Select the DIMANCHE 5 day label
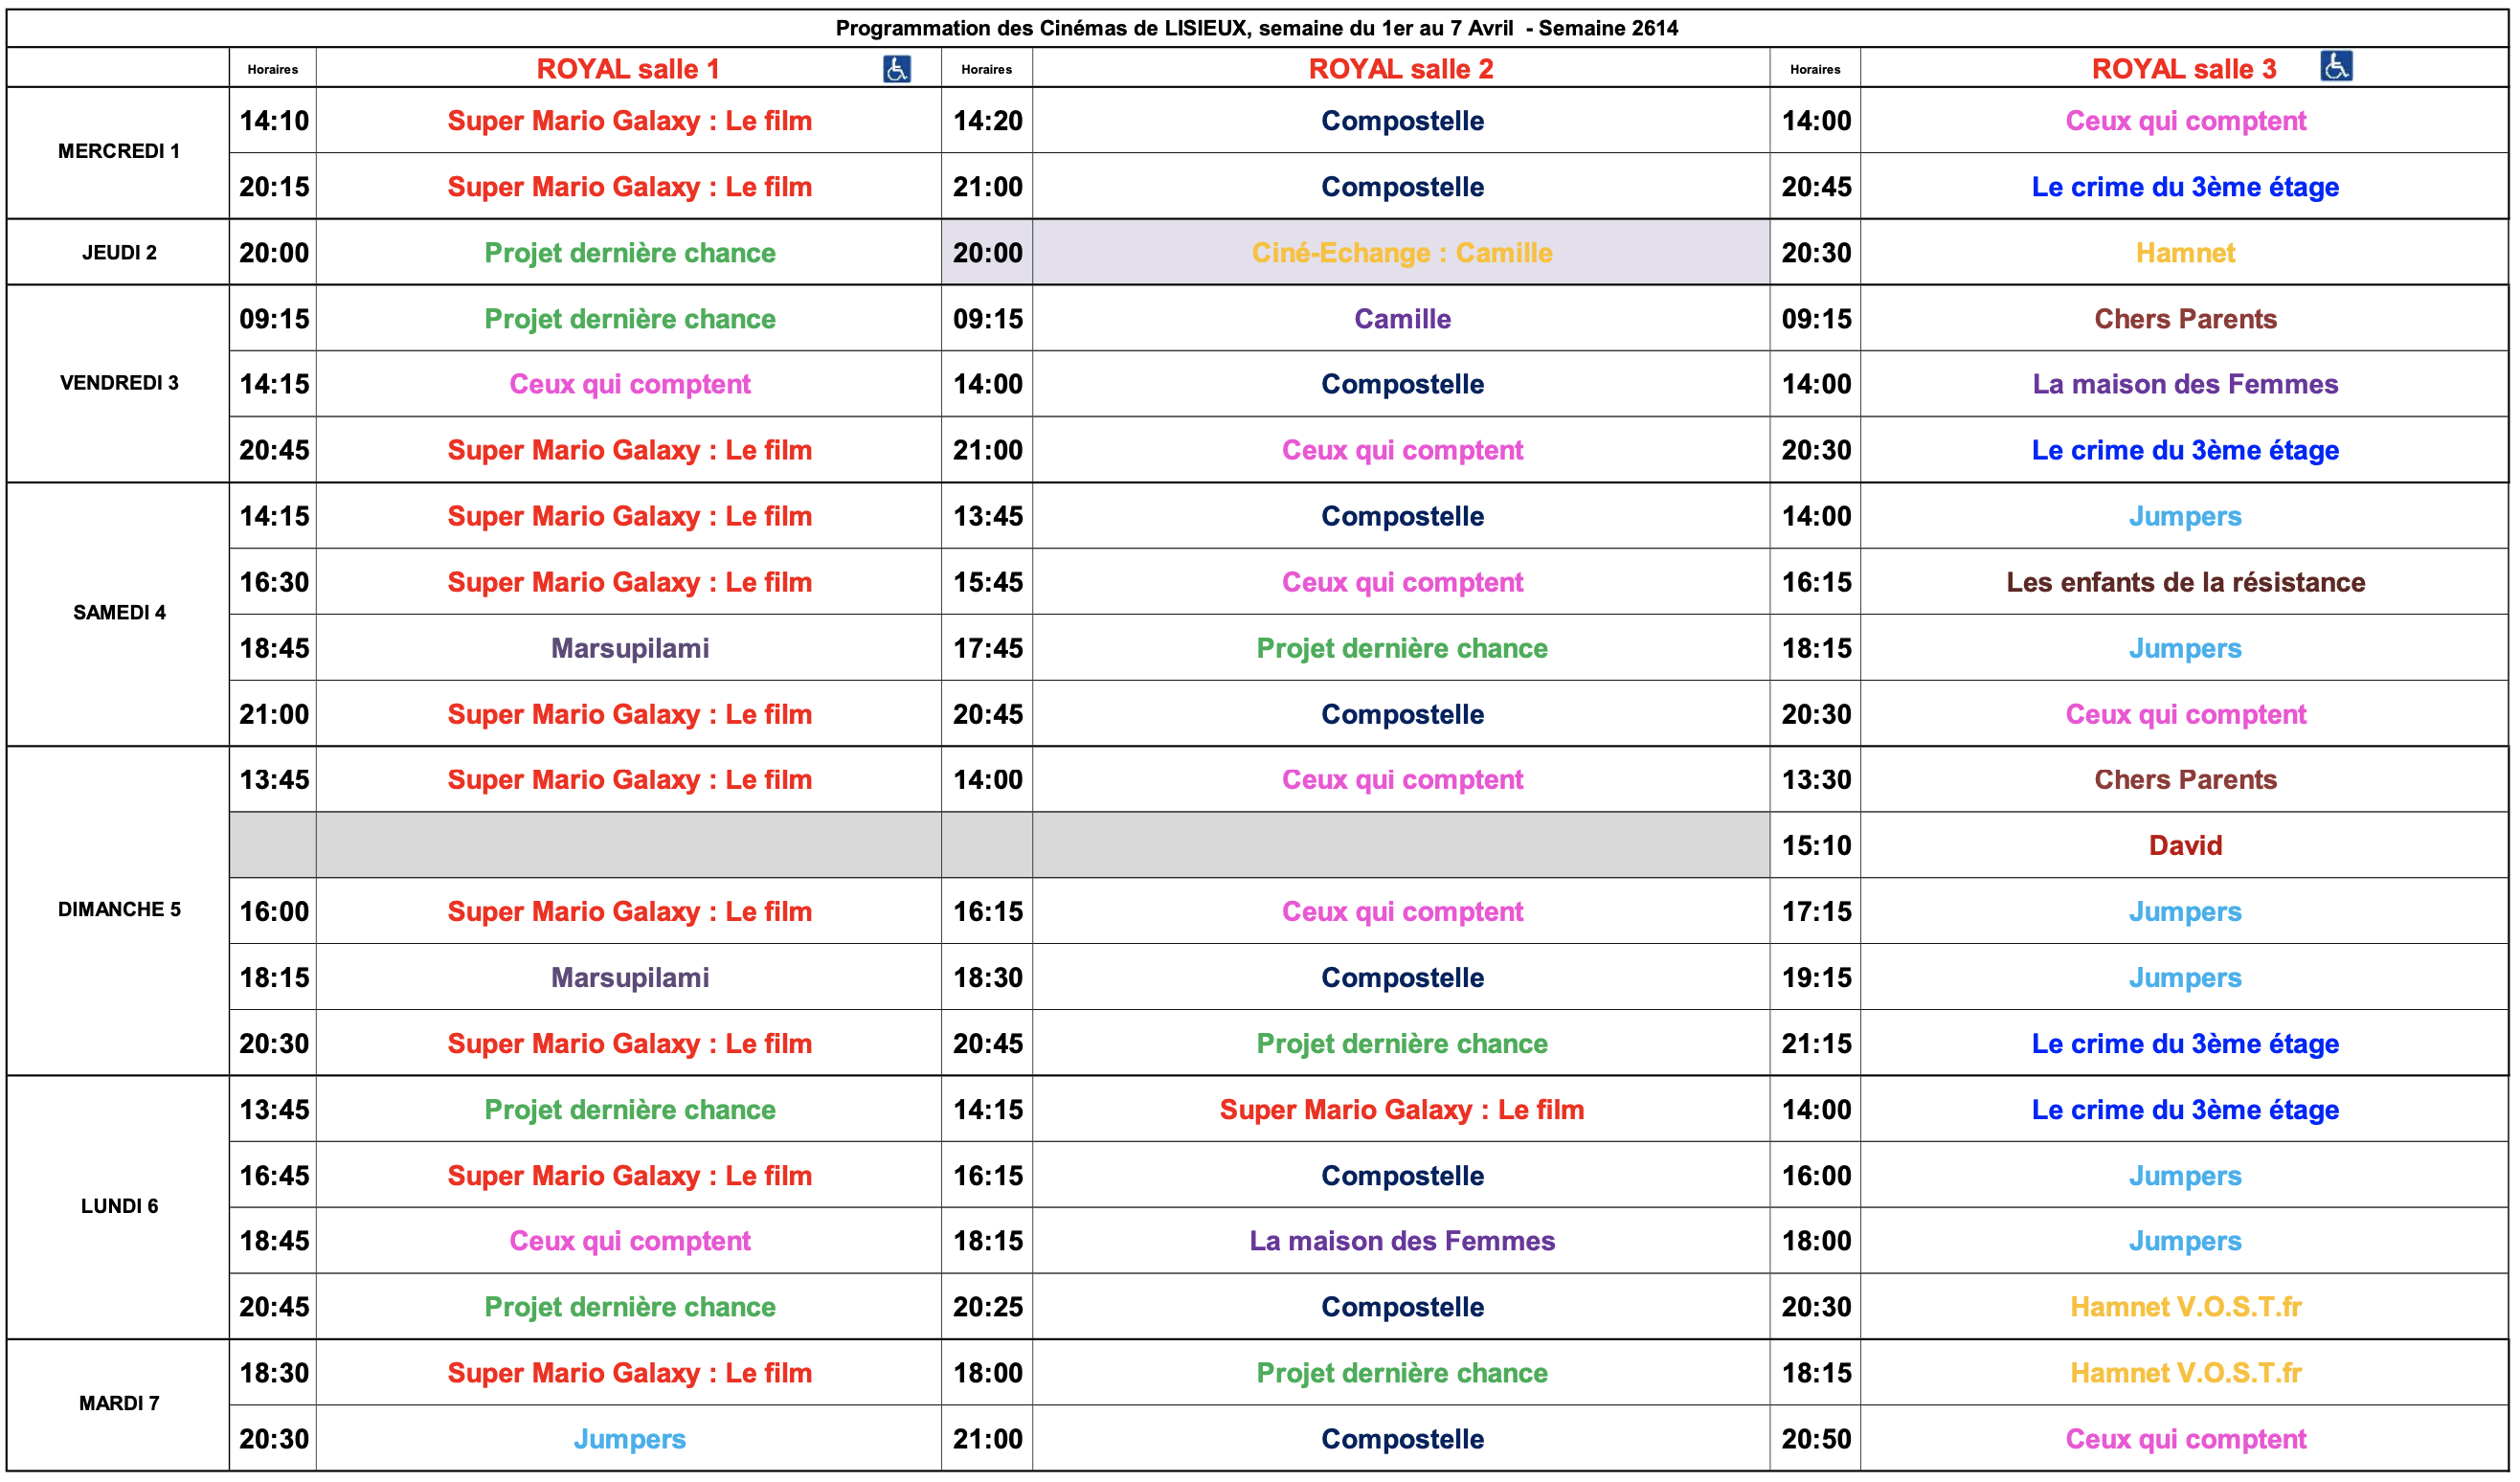The height and width of the screenshot is (1482, 2520). (118, 909)
